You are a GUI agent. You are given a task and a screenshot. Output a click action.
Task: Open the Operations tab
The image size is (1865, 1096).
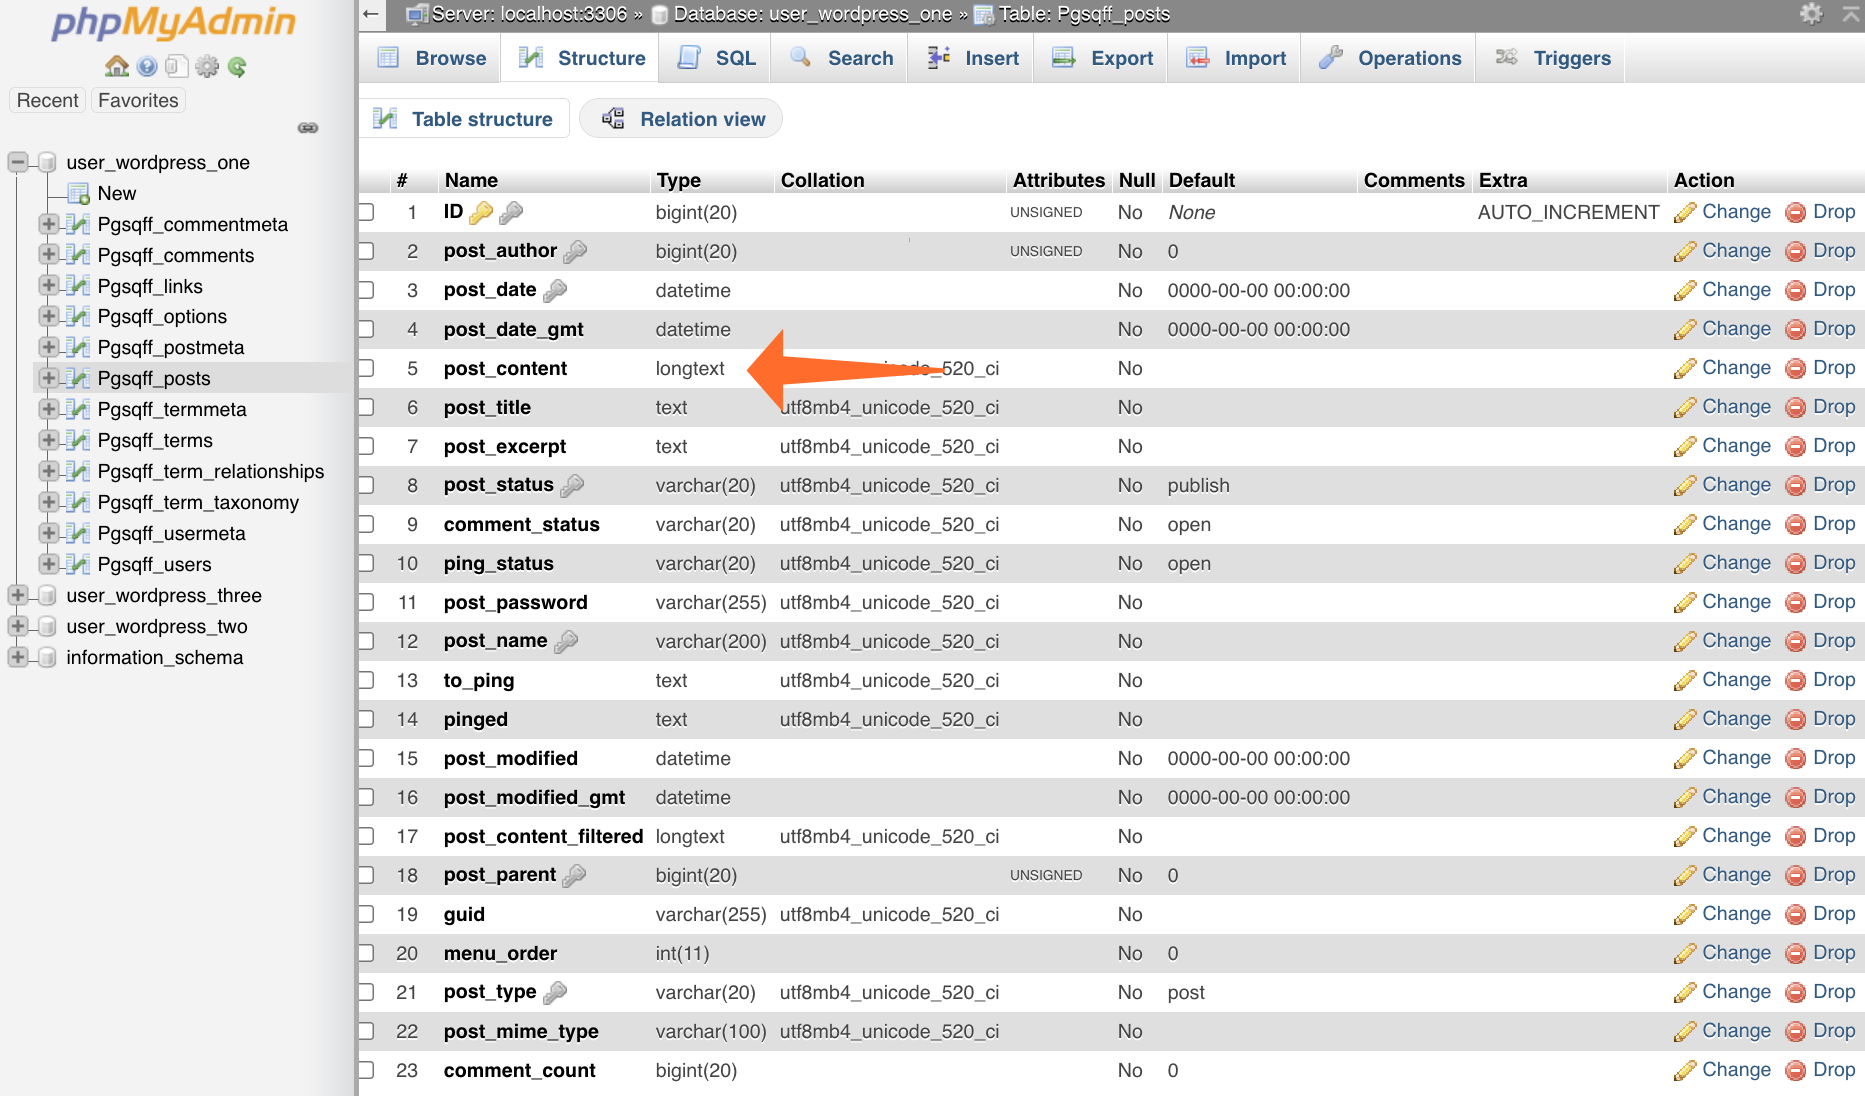pos(1390,58)
